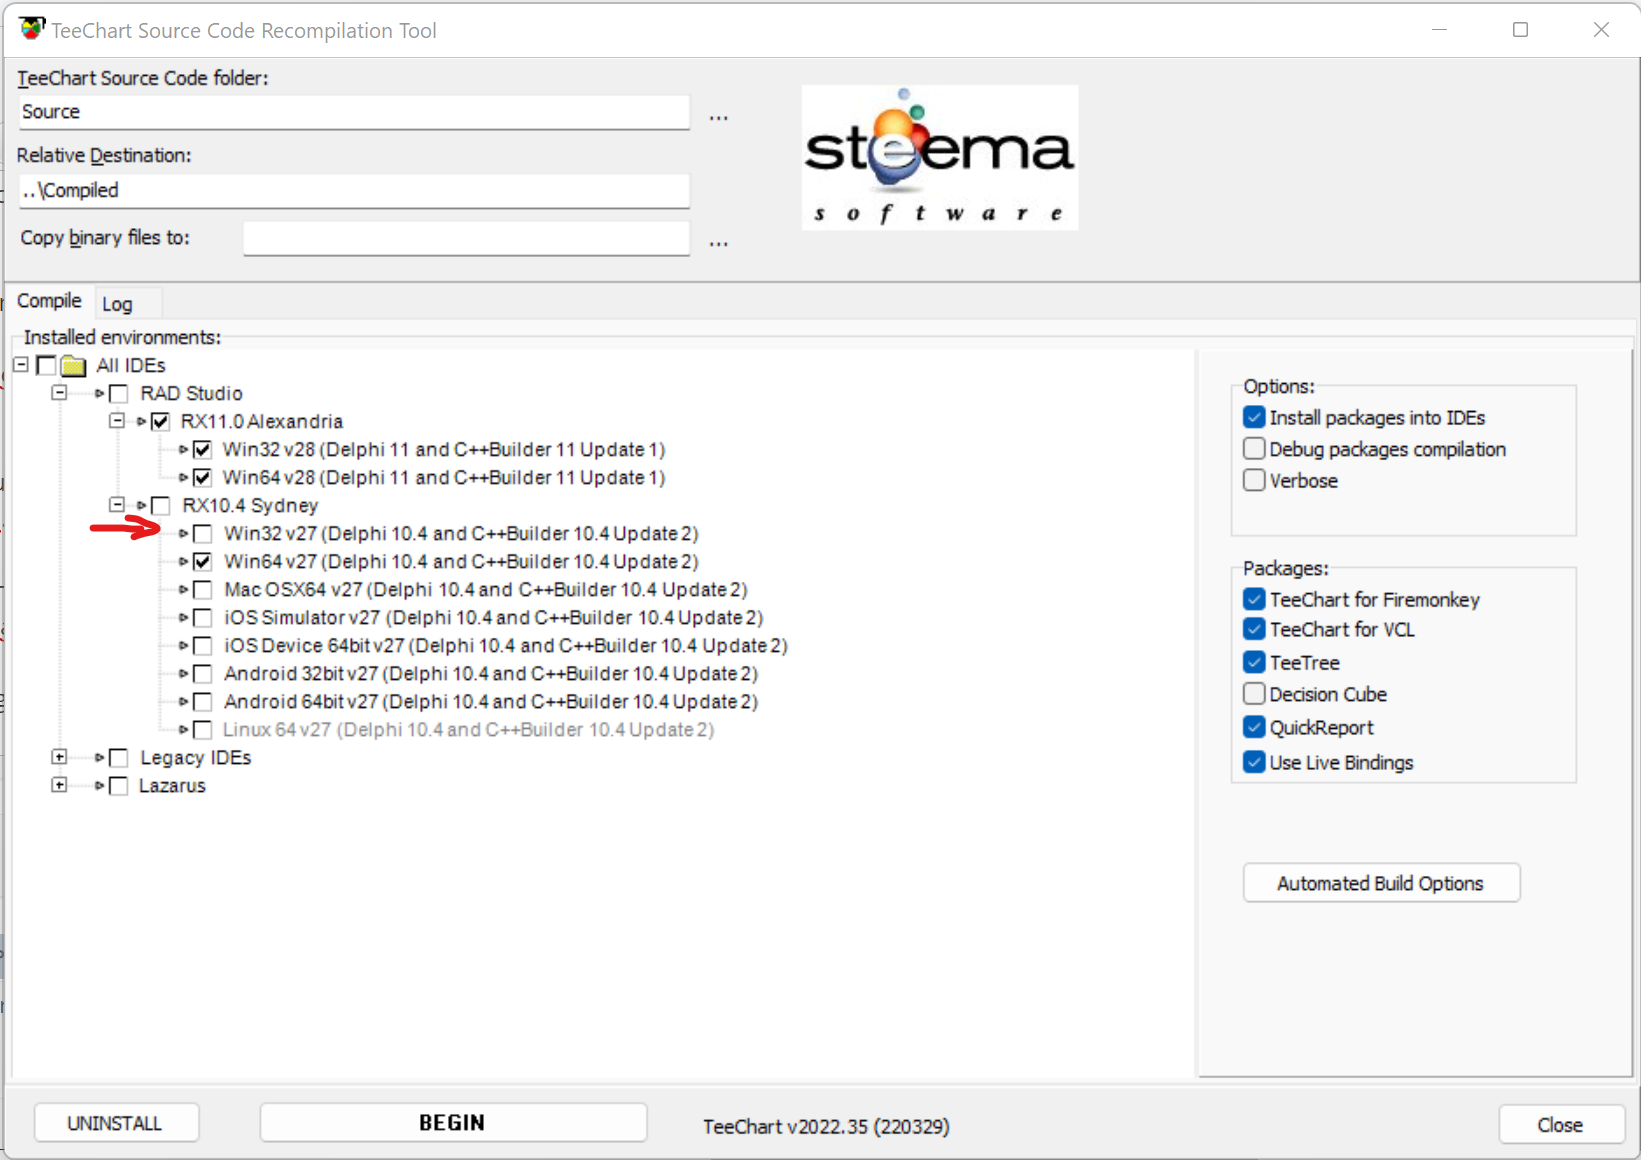1641x1160 pixels.
Task: Check the RX10.4 Sydney checkbox
Action: pos(161,505)
